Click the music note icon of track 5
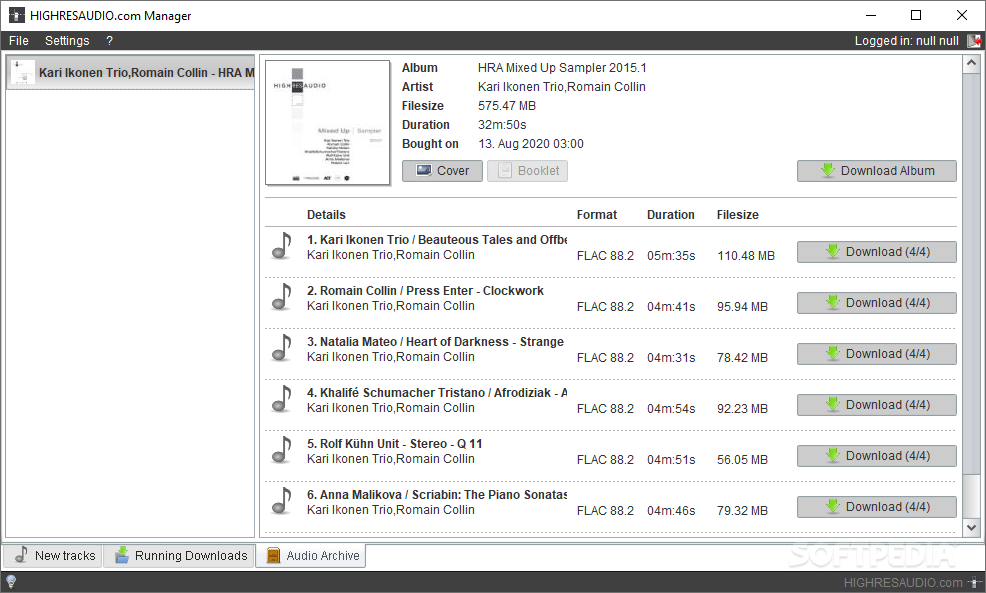The width and height of the screenshot is (986, 593). [282, 450]
